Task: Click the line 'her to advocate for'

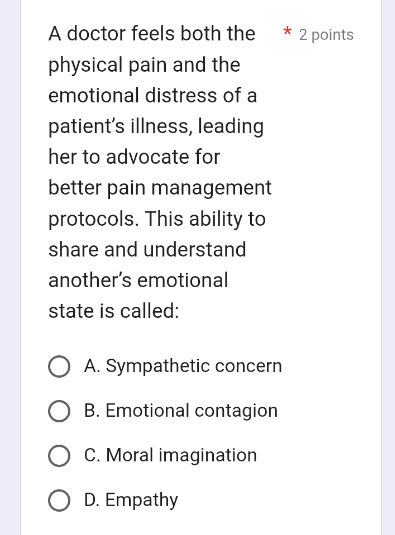Action: (x=134, y=157)
